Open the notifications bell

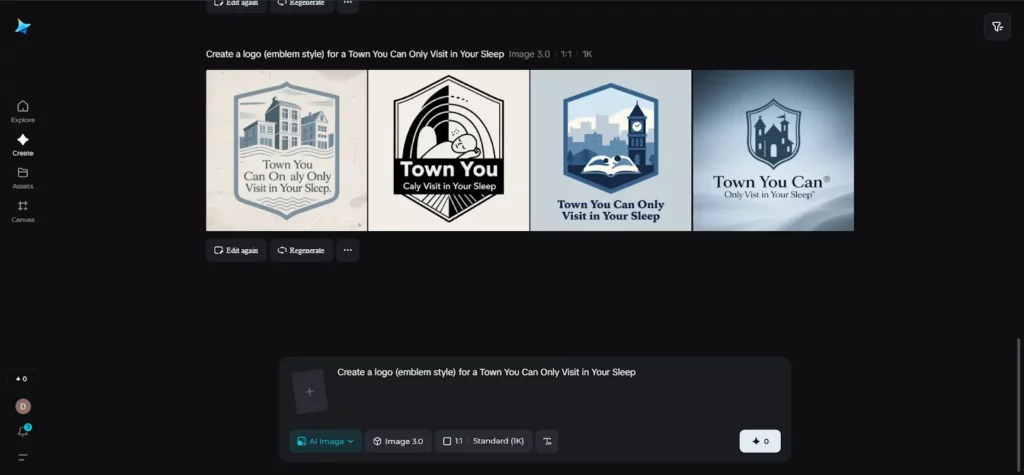pyautogui.click(x=23, y=431)
